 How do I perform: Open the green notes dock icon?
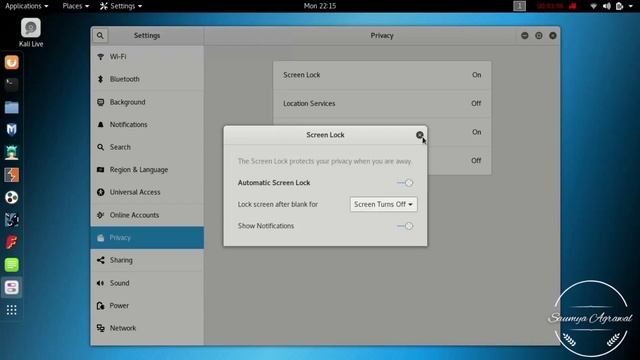[x=11, y=265]
